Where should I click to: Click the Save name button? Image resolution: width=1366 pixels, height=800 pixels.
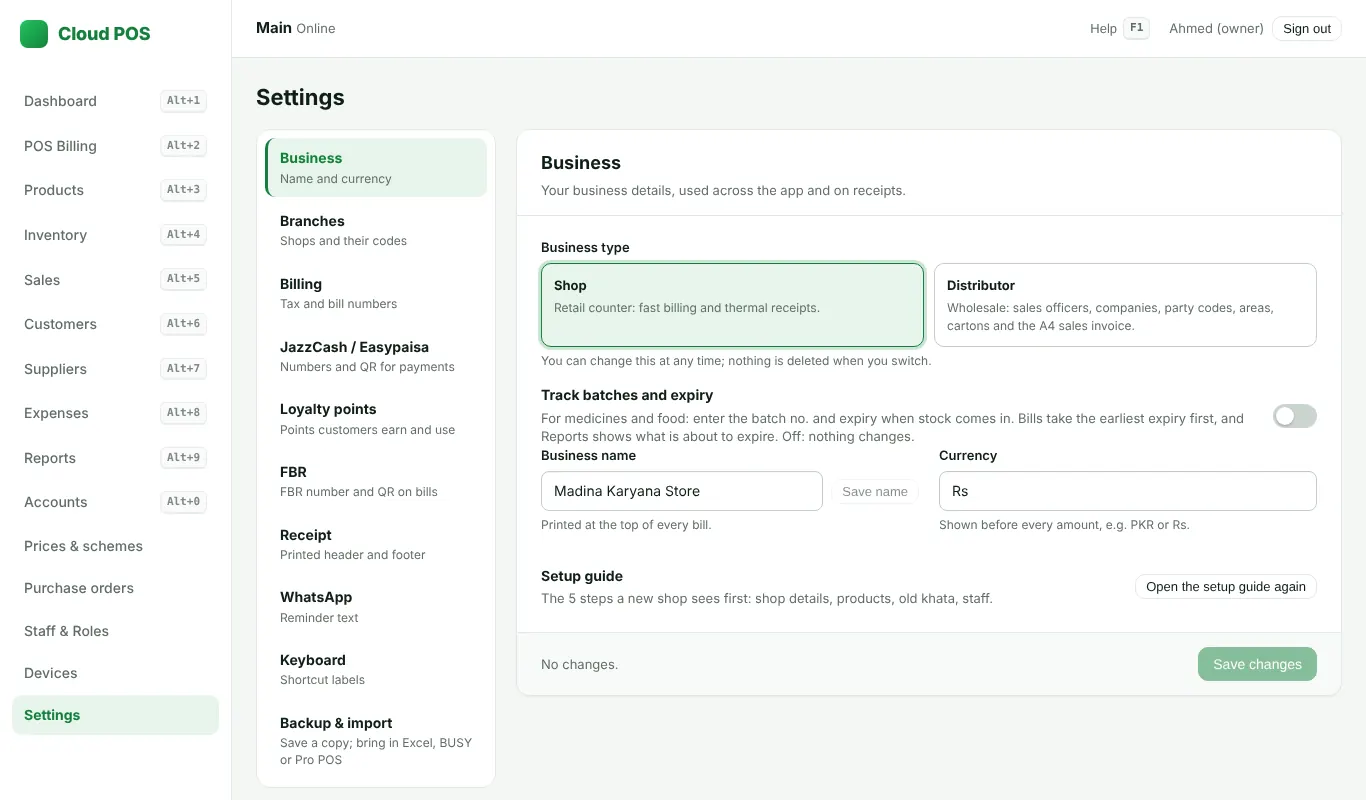pos(875,491)
